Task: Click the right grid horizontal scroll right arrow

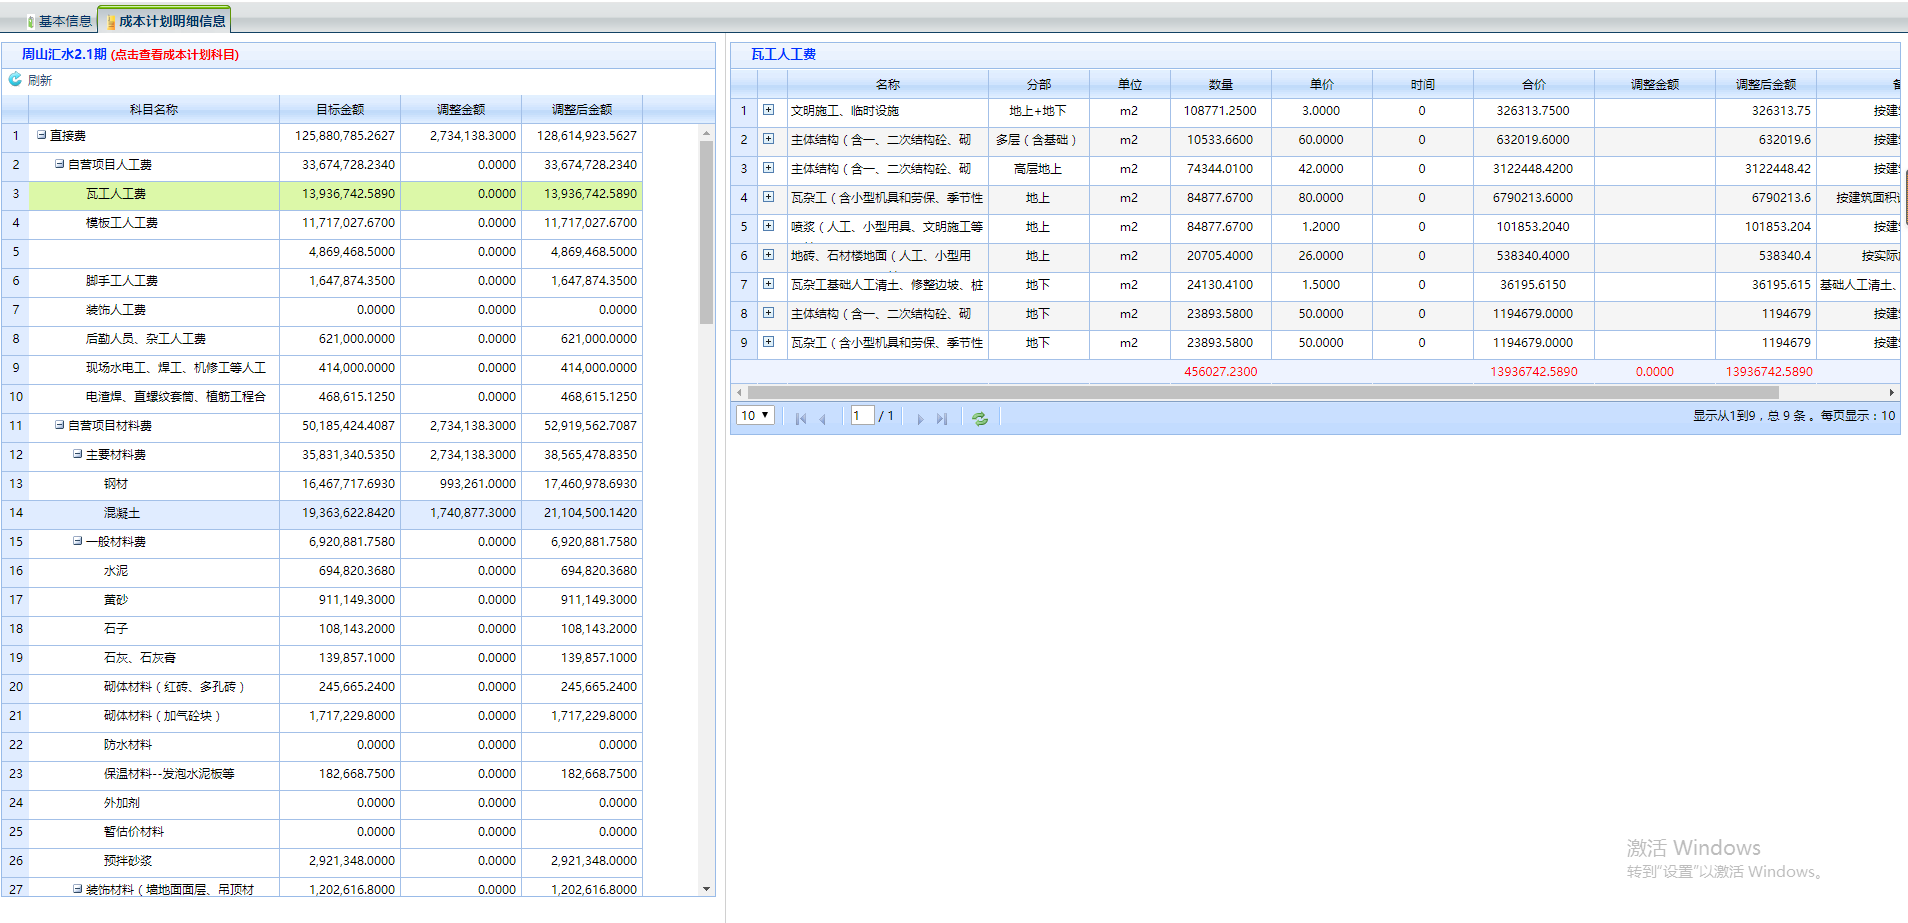Action: (x=1891, y=392)
